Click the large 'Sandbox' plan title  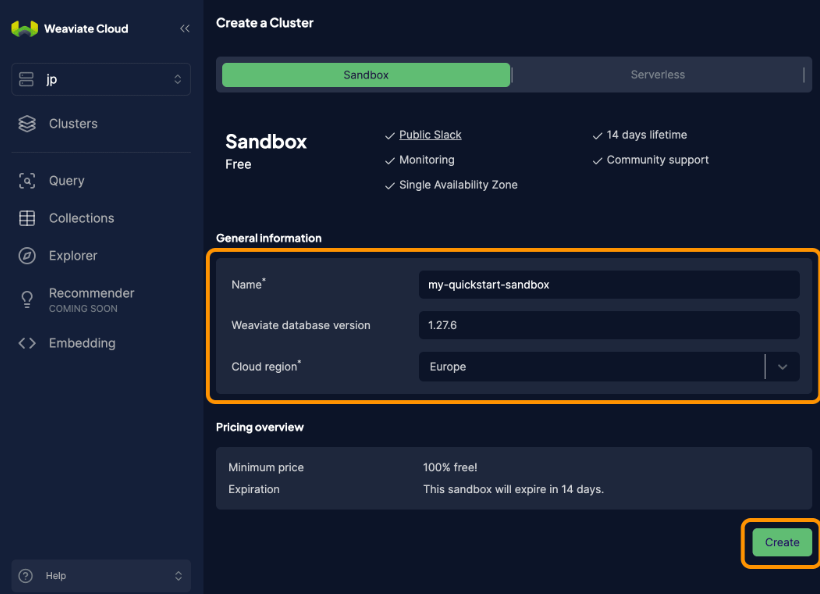(266, 142)
